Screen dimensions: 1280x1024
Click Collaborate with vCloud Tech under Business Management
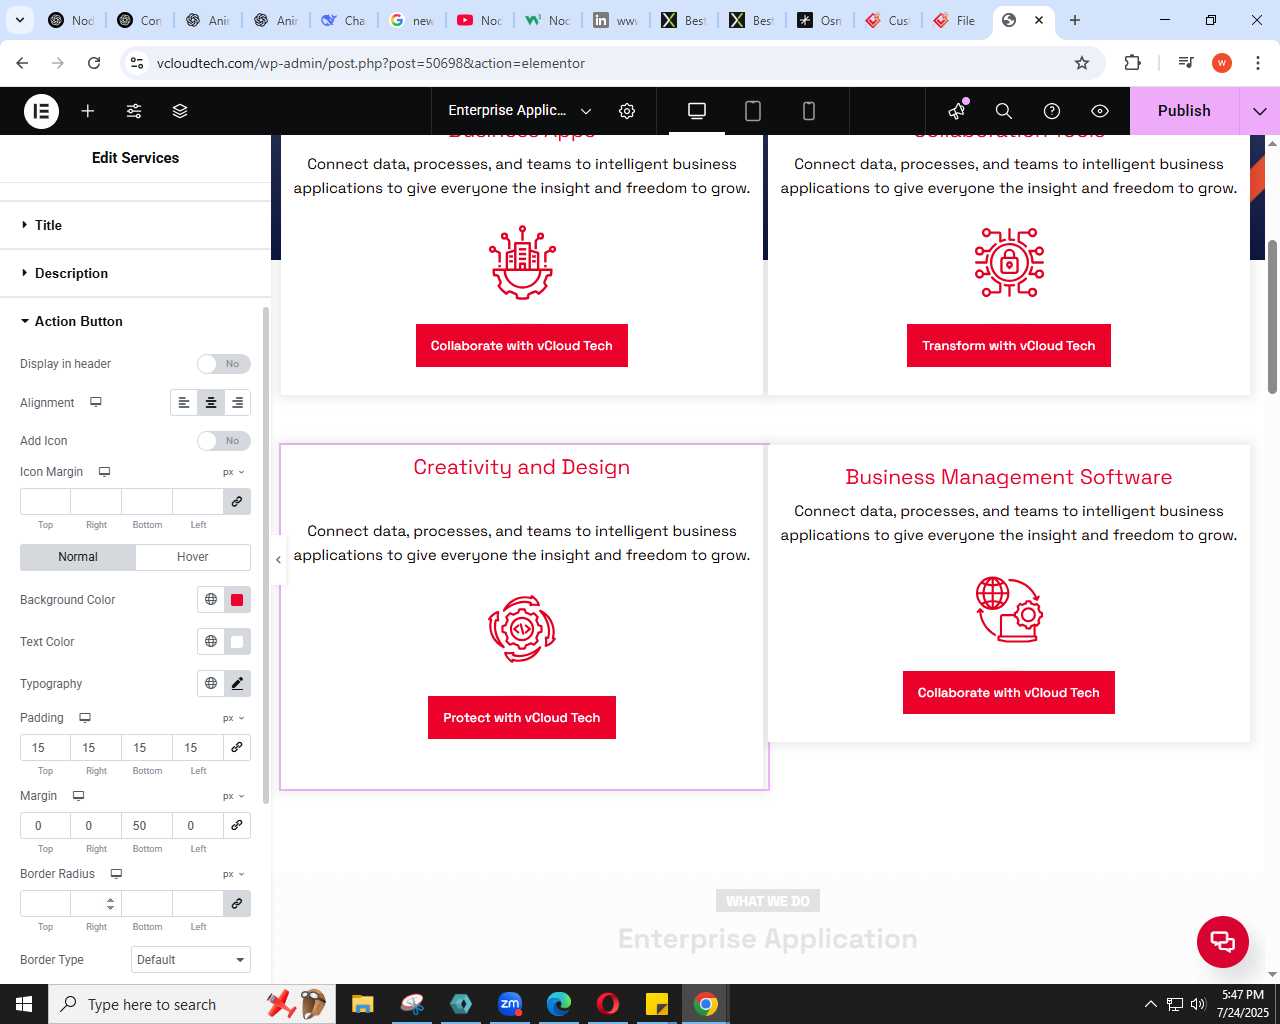click(1009, 693)
